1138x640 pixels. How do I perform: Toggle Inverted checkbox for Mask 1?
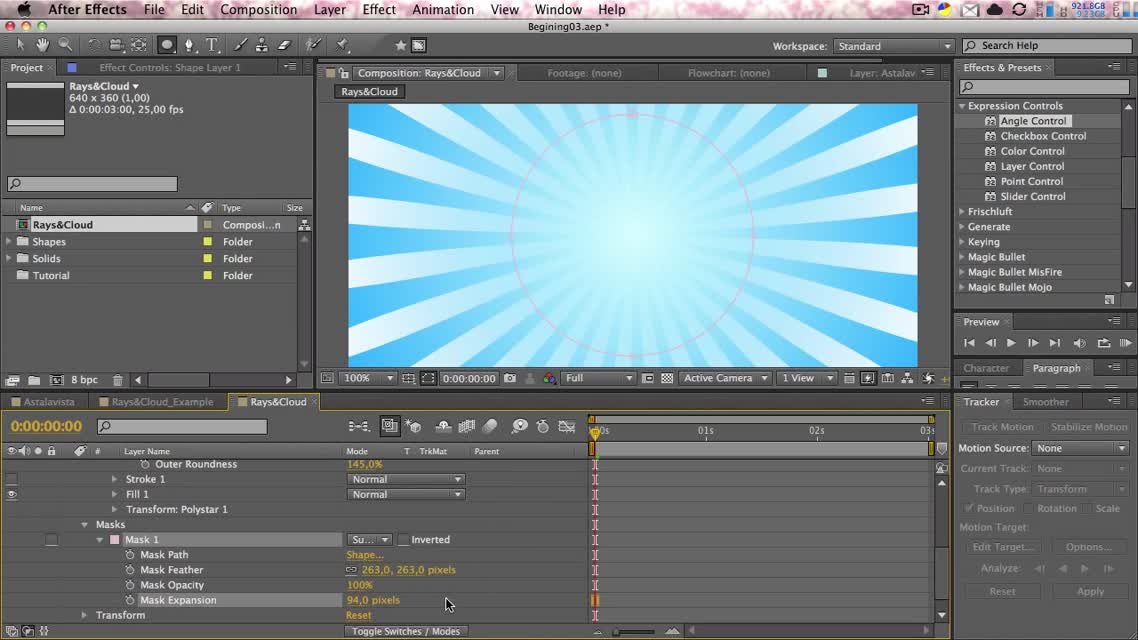(x=404, y=539)
